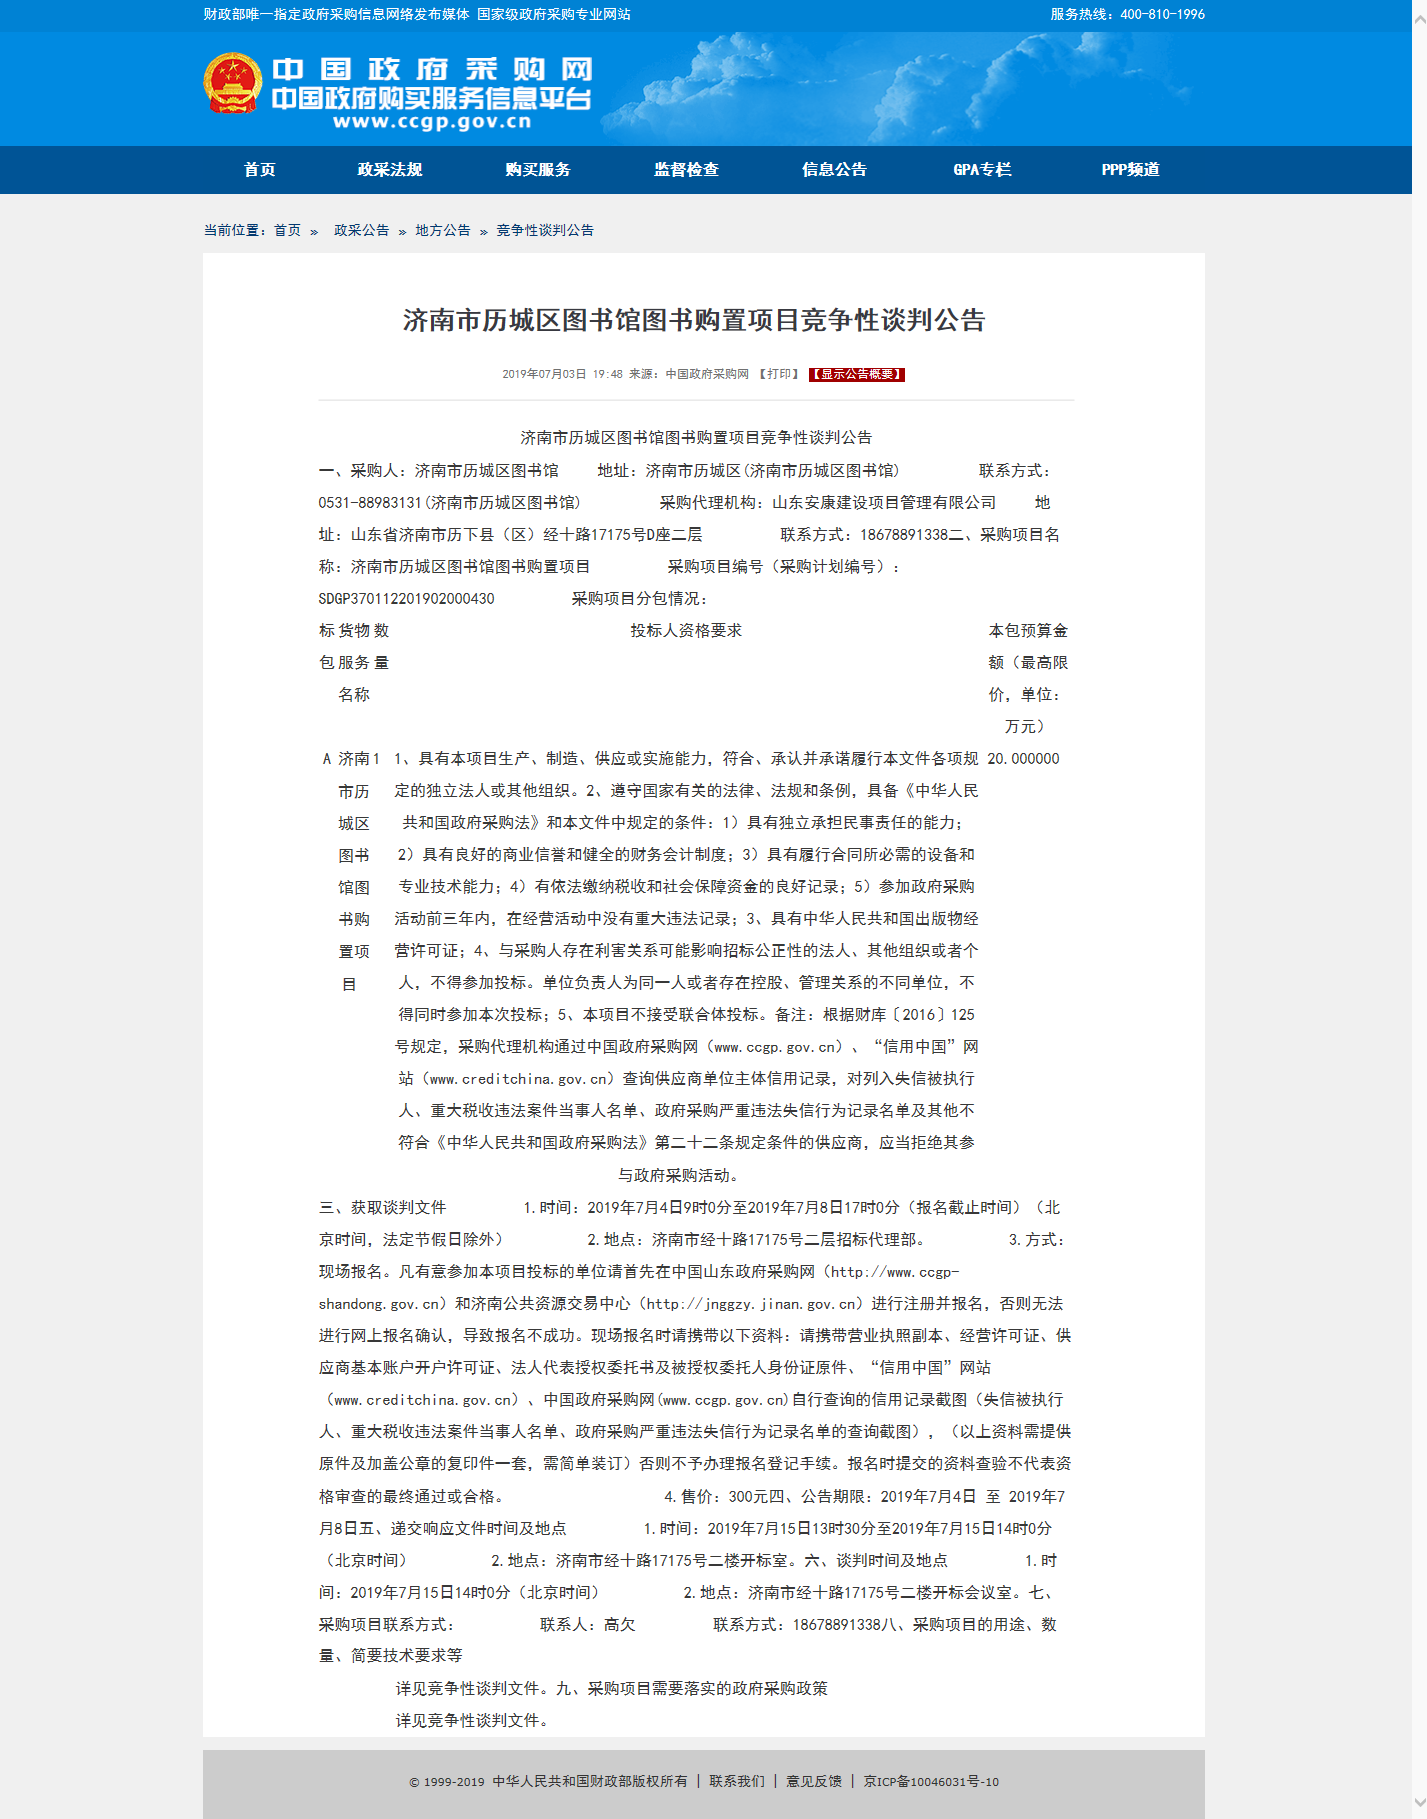Click 联系我们 in the footer
This screenshot has width=1427, height=1819.
pos(737,1781)
